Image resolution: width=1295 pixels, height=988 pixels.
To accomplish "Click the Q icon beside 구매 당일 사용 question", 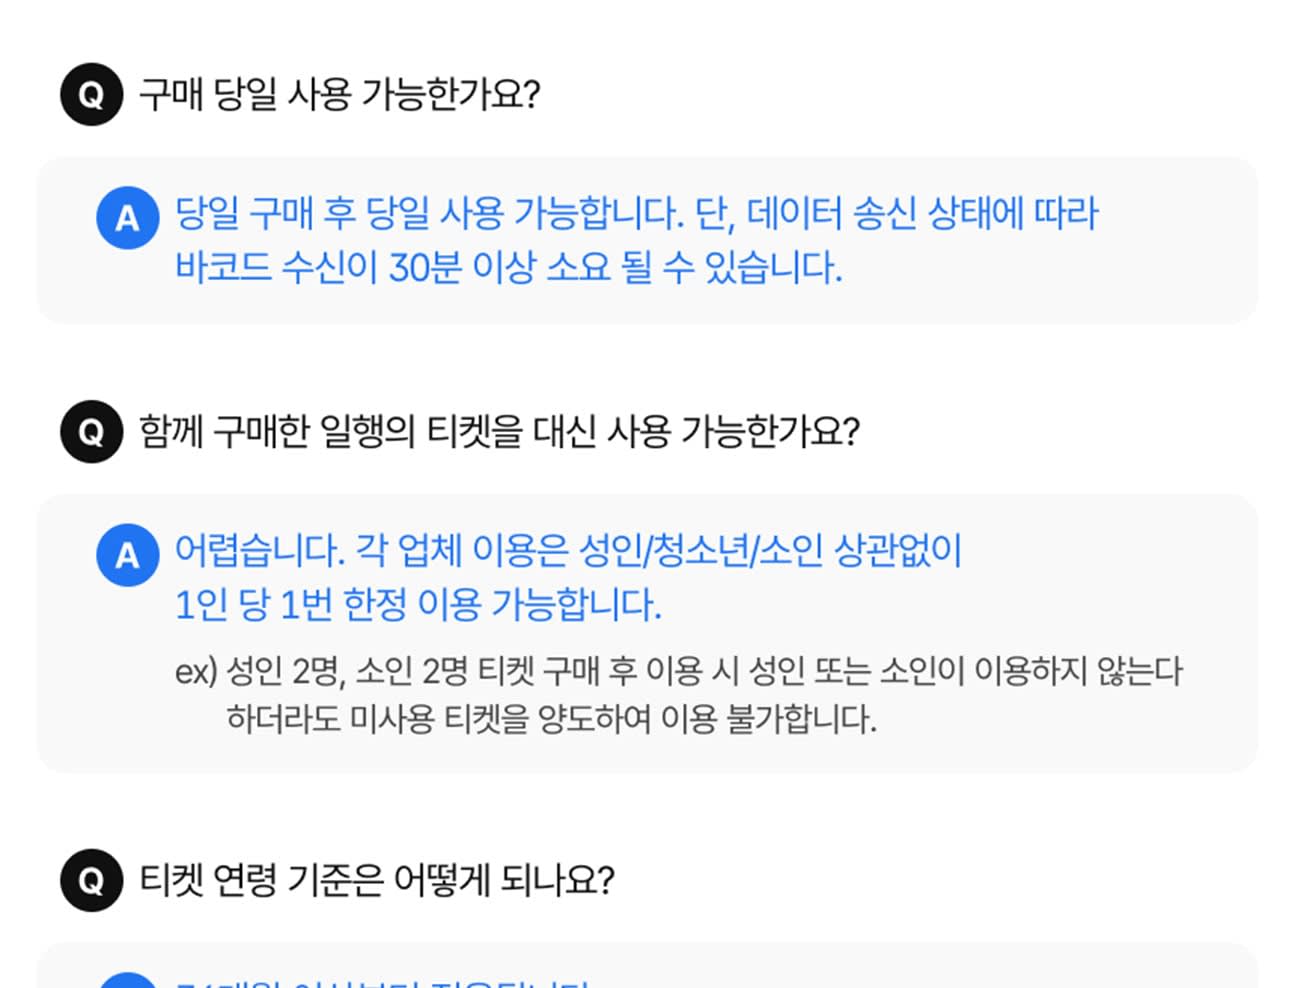I will click(91, 95).
